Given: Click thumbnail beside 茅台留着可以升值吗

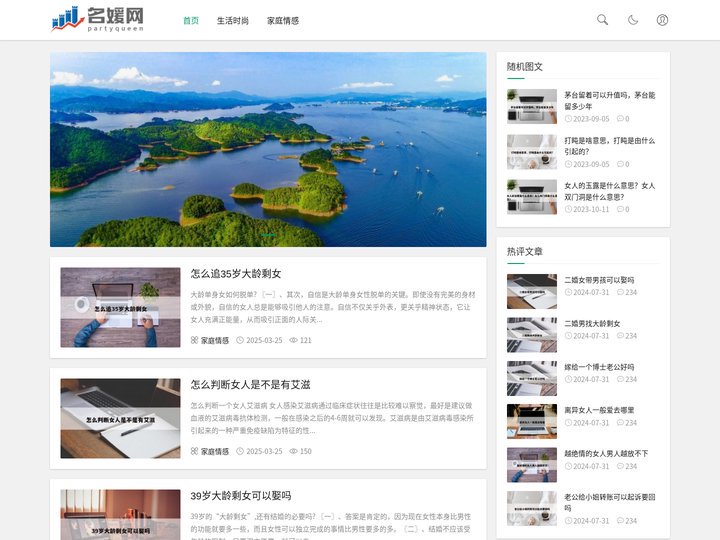Looking at the screenshot, I should (x=532, y=107).
